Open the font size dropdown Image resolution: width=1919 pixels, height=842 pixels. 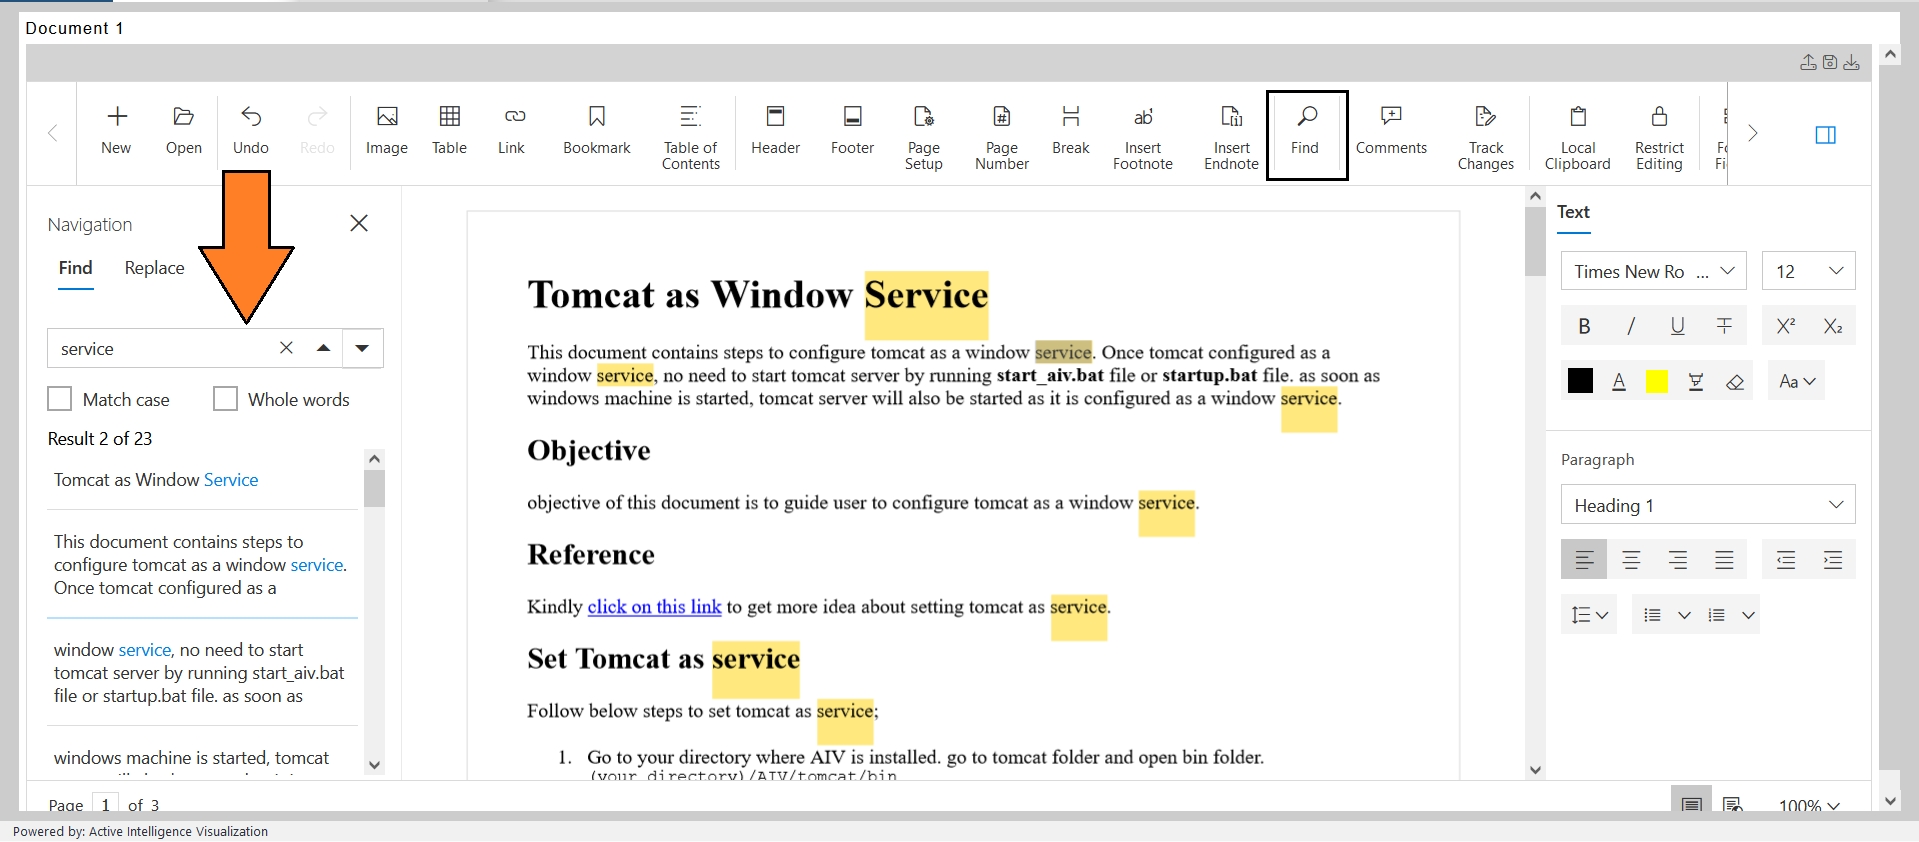coord(1809,271)
